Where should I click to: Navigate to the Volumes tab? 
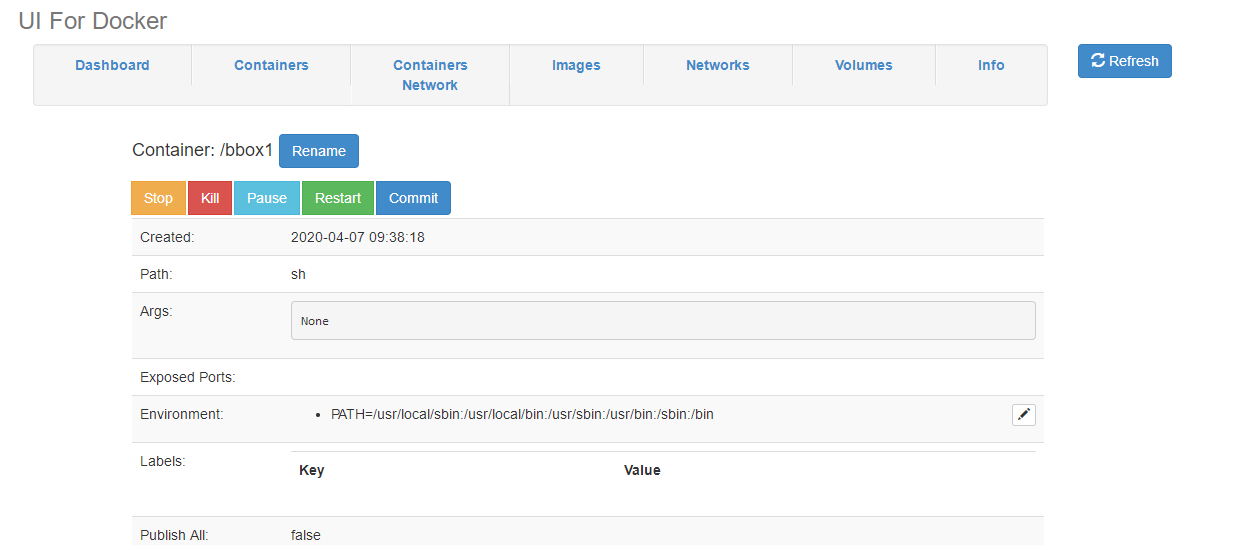tap(863, 65)
